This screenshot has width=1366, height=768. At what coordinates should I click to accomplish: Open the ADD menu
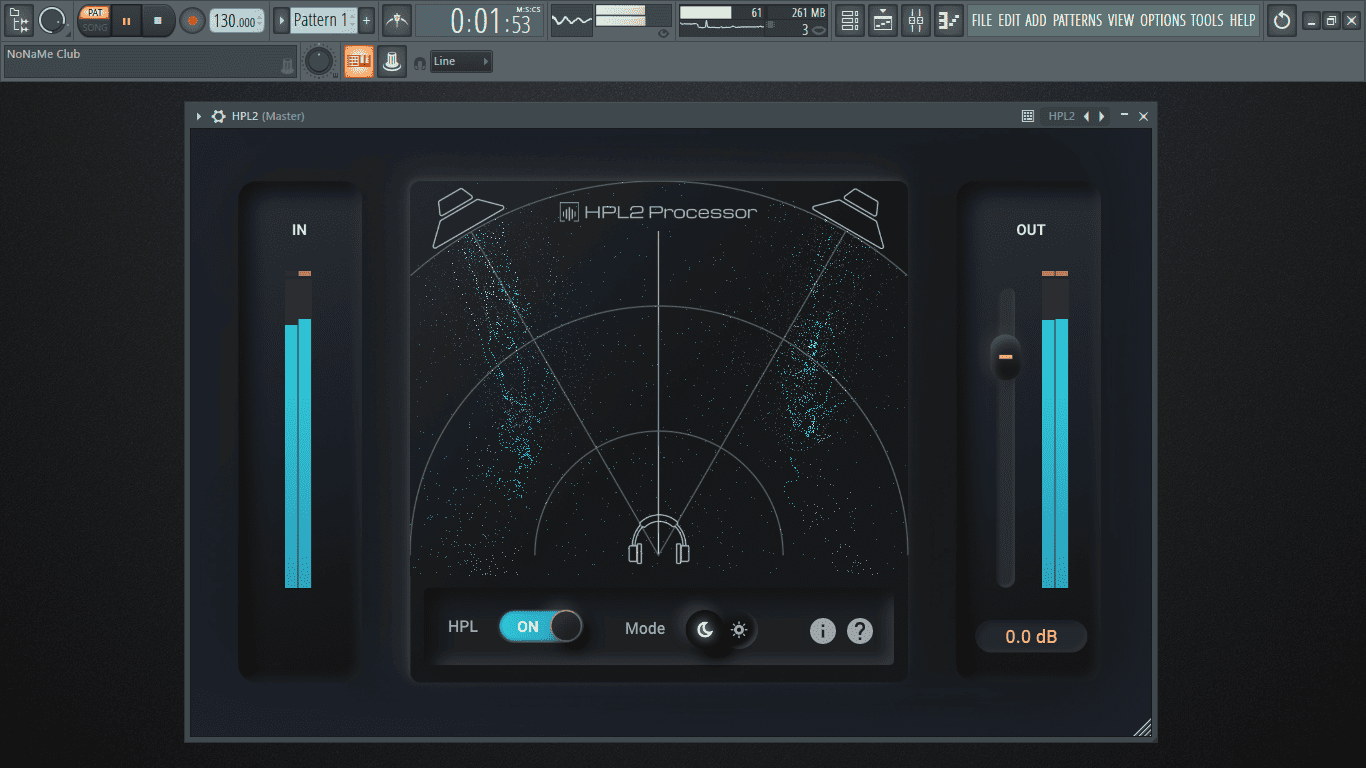[x=1036, y=20]
